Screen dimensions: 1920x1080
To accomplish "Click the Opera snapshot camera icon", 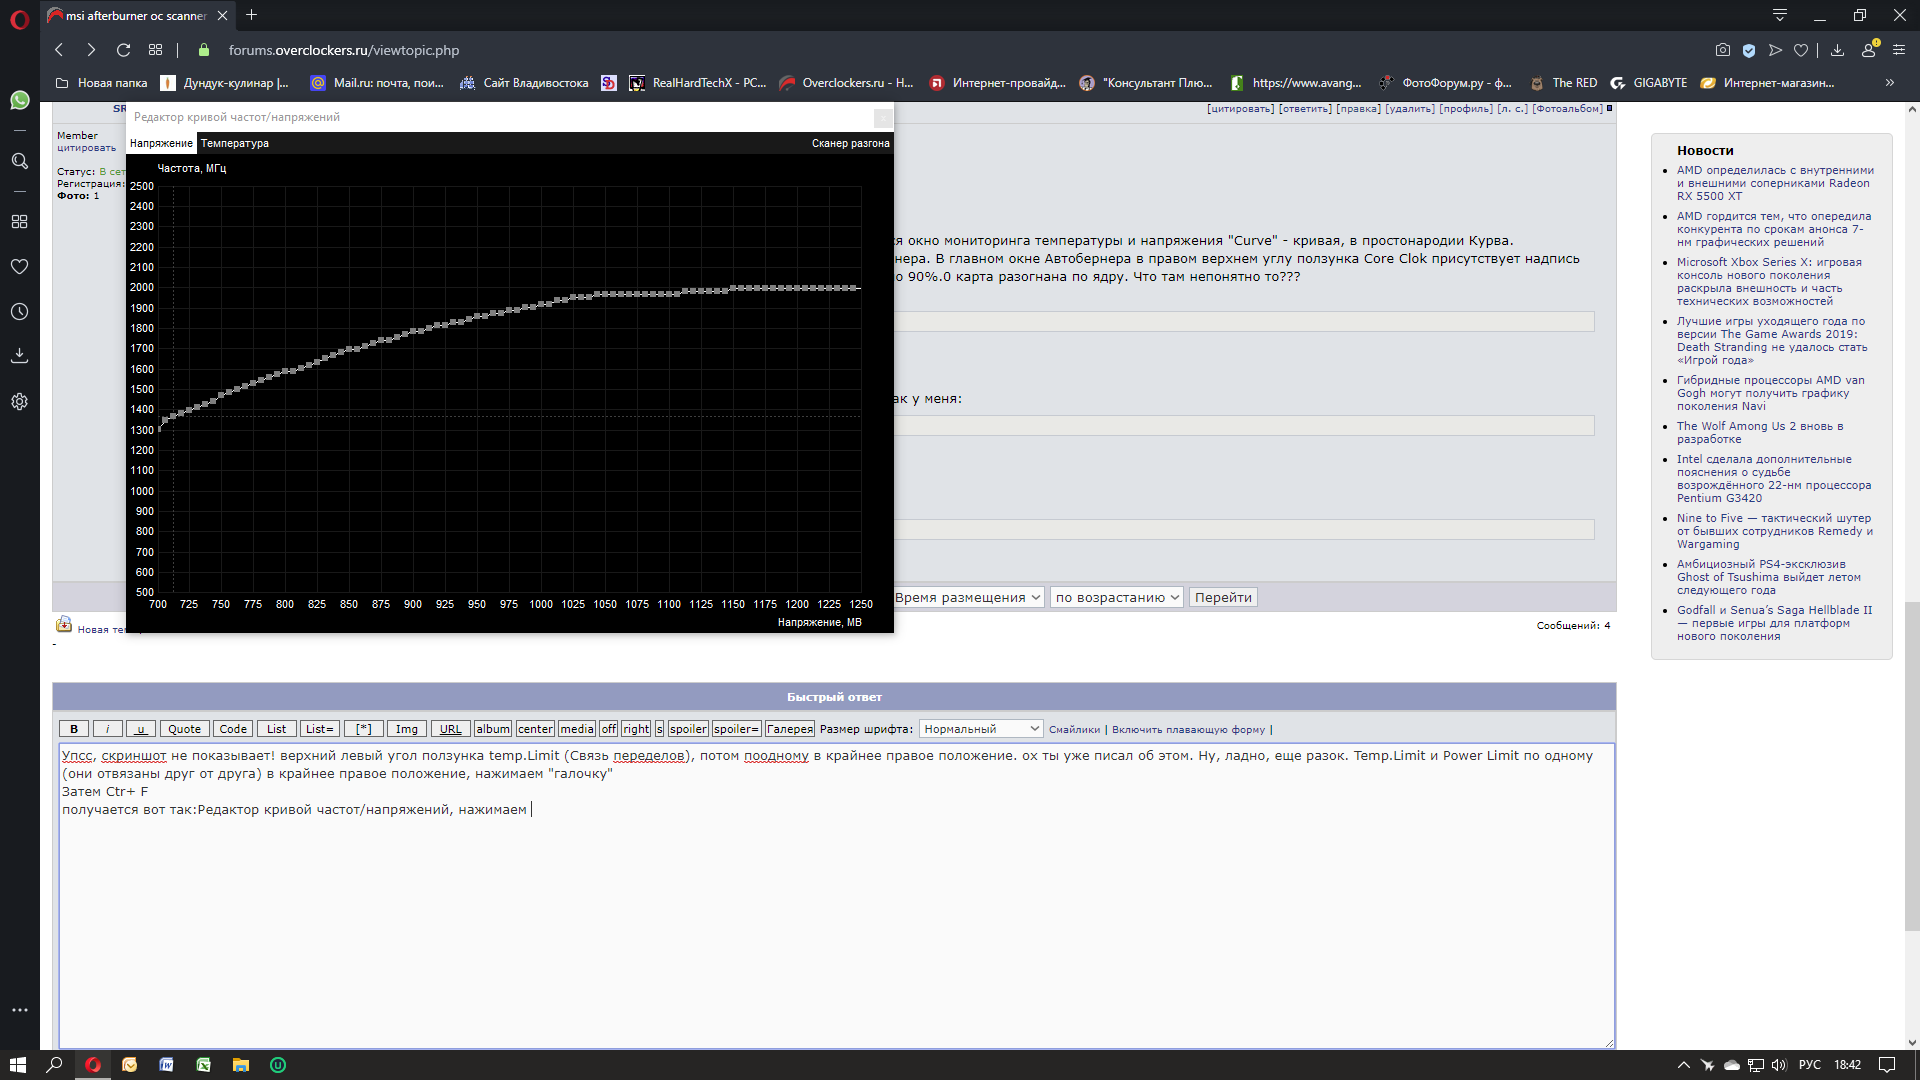I will (x=1722, y=50).
